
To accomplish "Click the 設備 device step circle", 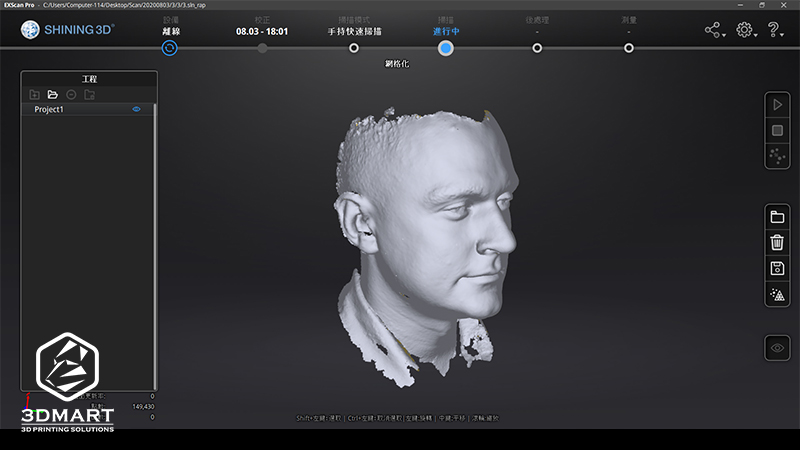I will coord(170,47).
